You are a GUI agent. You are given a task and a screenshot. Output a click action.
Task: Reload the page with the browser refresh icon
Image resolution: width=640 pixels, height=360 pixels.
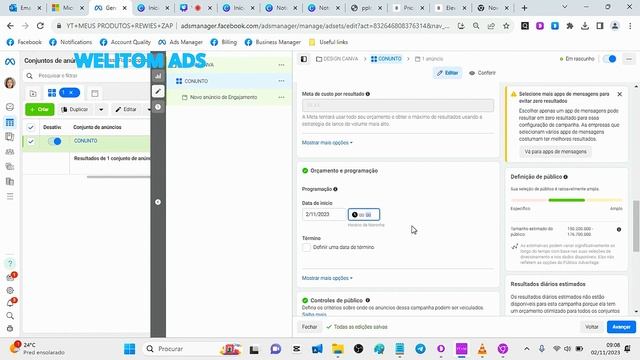(40, 26)
